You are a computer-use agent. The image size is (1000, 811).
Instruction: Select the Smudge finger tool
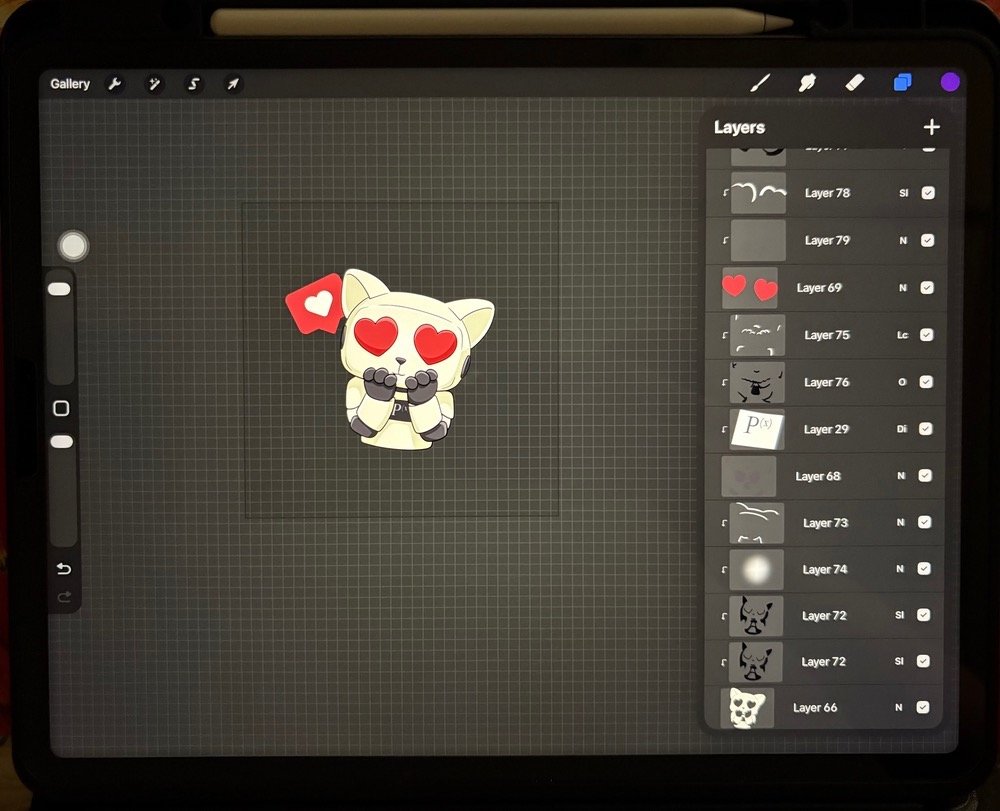pos(807,82)
